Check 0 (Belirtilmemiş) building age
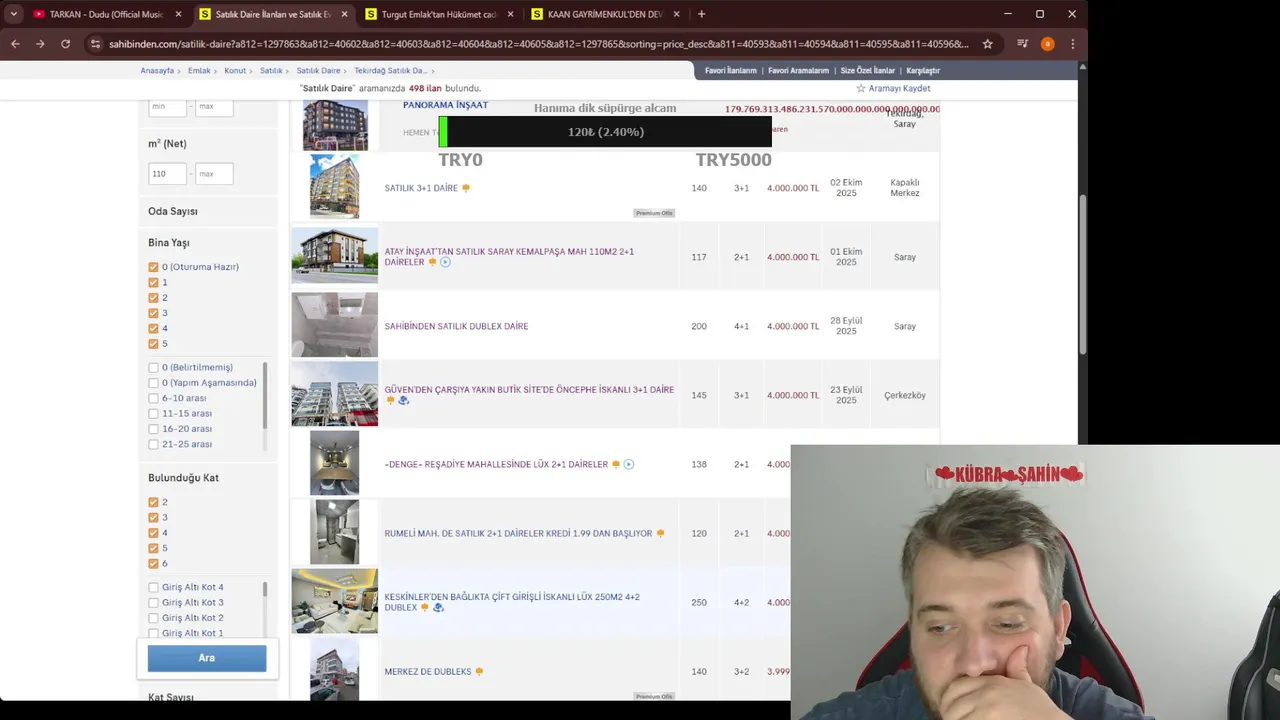The width and height of the screenshot is (1280, 720). coord(153,367)
